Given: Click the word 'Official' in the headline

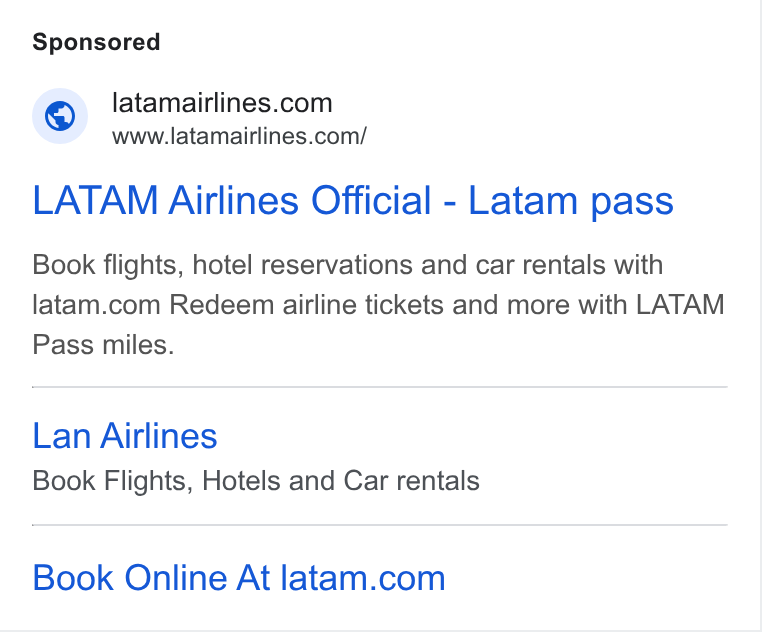Looking at the screenshot, I should (x=371, y=200).
